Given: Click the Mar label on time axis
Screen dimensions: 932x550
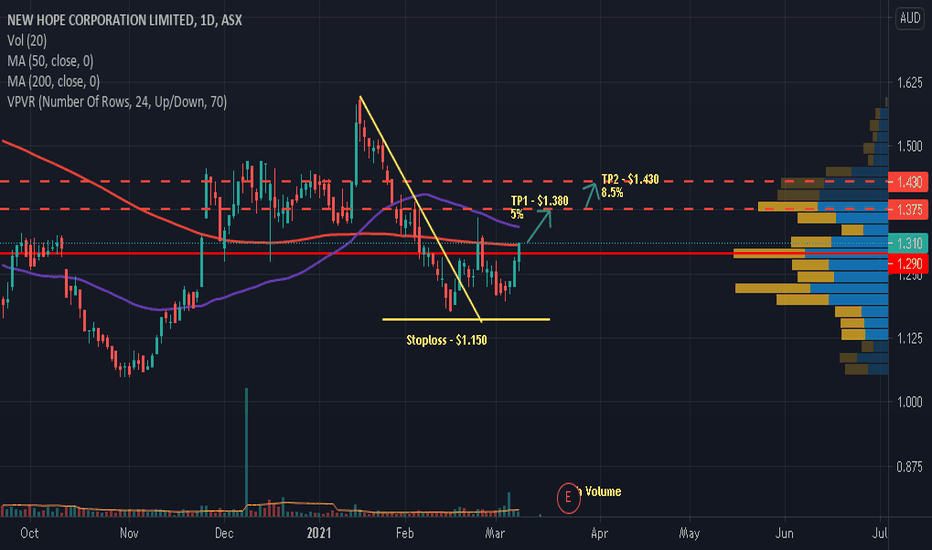Looking at the screenshot, I should [x=495, y=533].
